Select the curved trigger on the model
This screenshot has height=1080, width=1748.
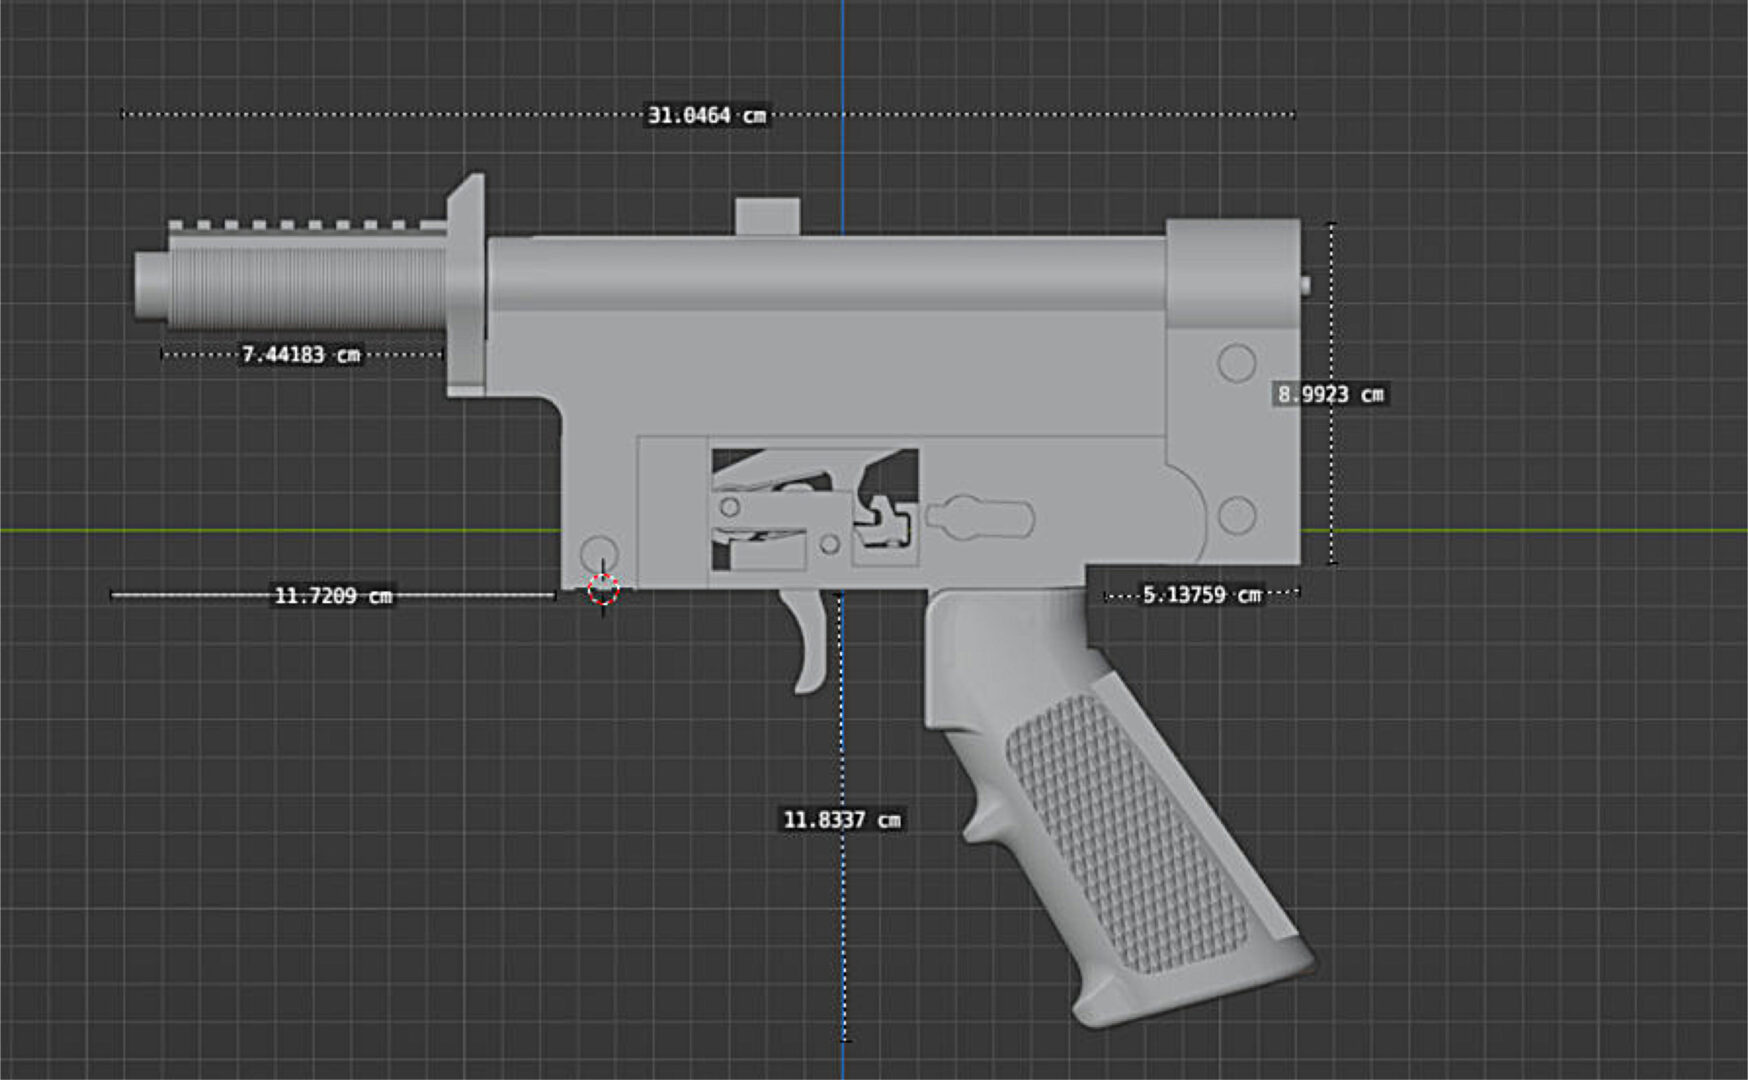tap(808, 640)
